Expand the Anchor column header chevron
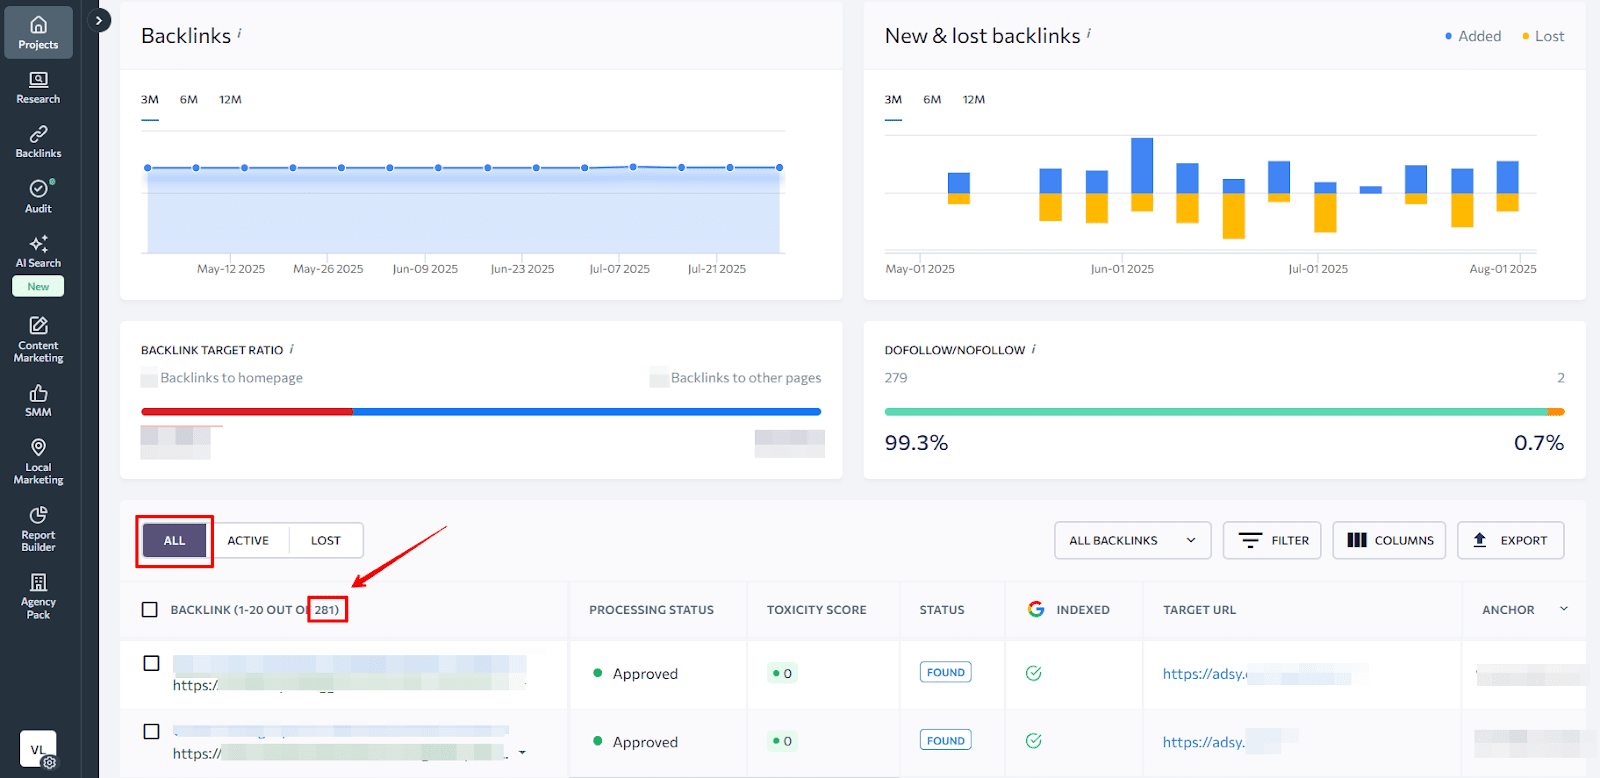Screen dimensions: 1600x778 point(1564,609)
